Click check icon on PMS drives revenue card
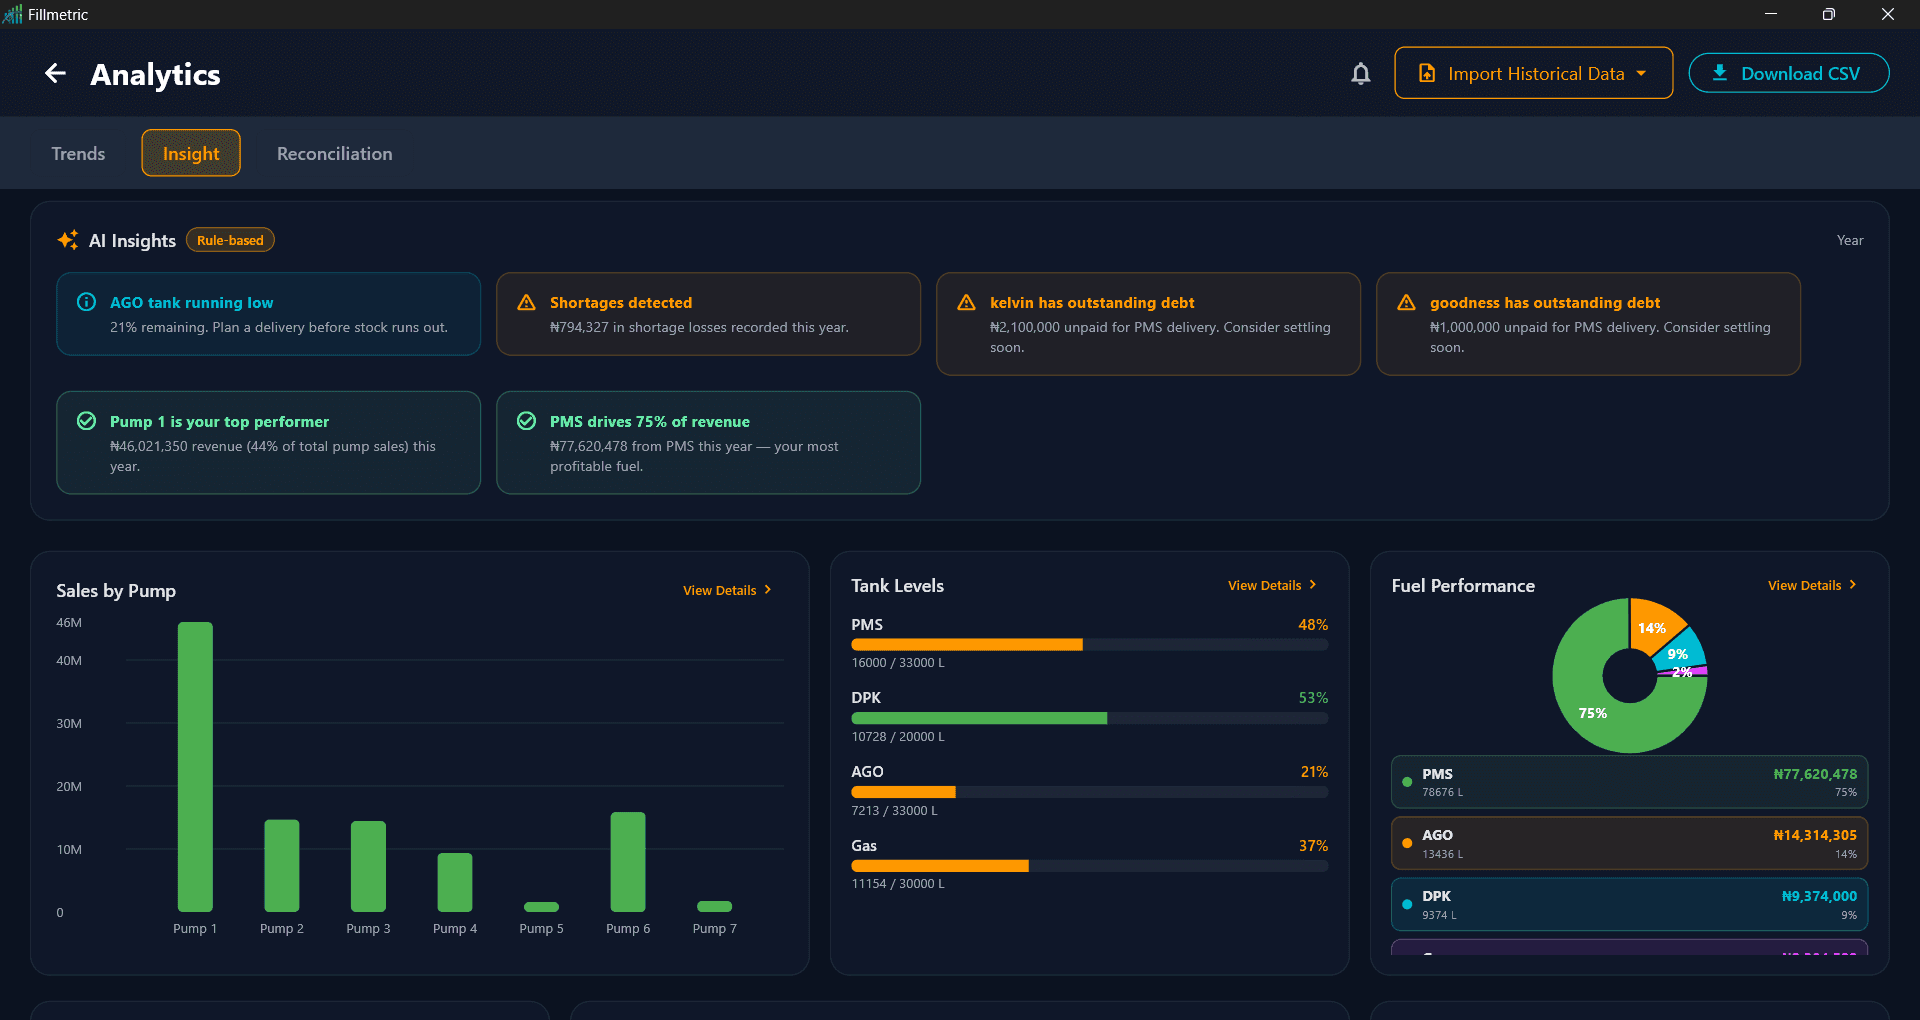This screenshot has height=1020, width=1920. click(x=526, y=421)
